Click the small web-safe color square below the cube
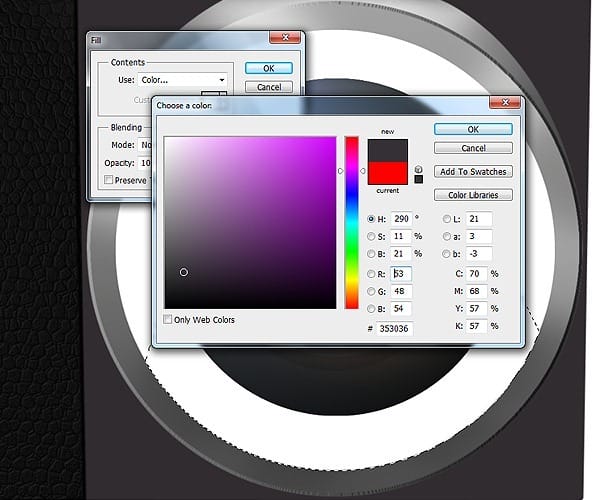 pos(418,179)
